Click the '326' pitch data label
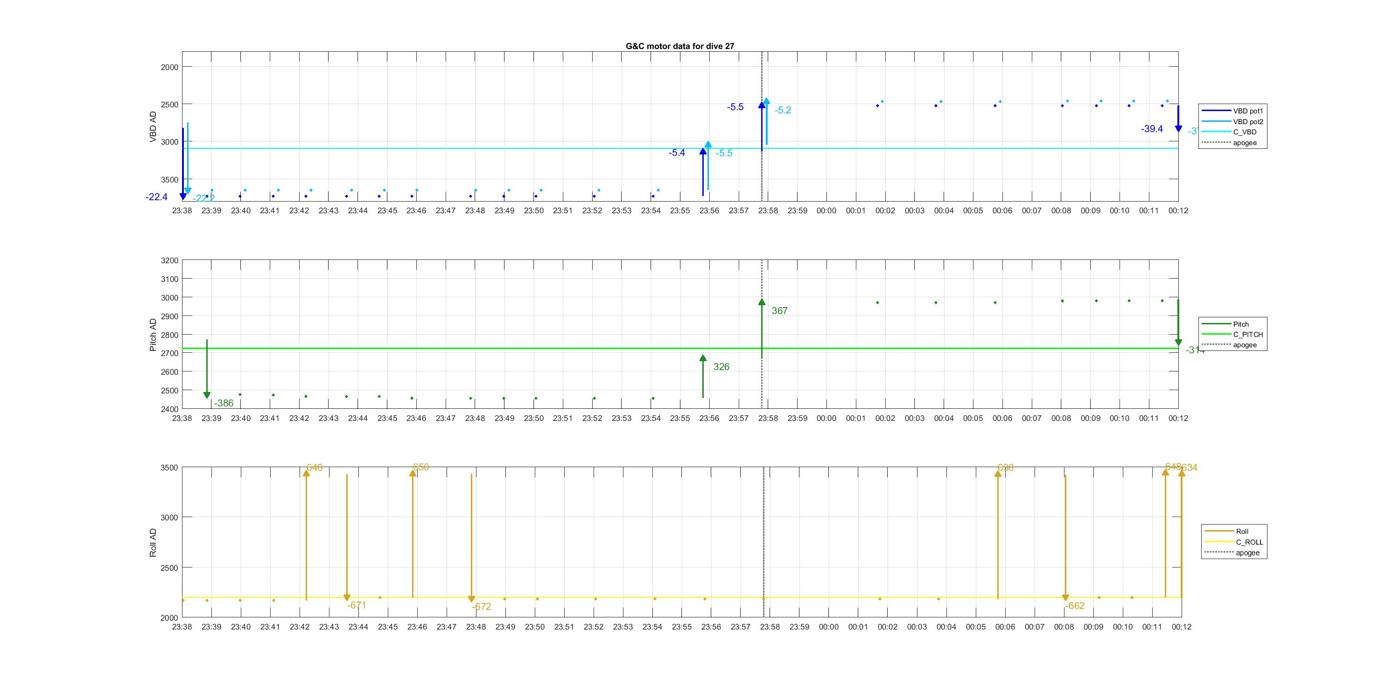 coord(721,367)
